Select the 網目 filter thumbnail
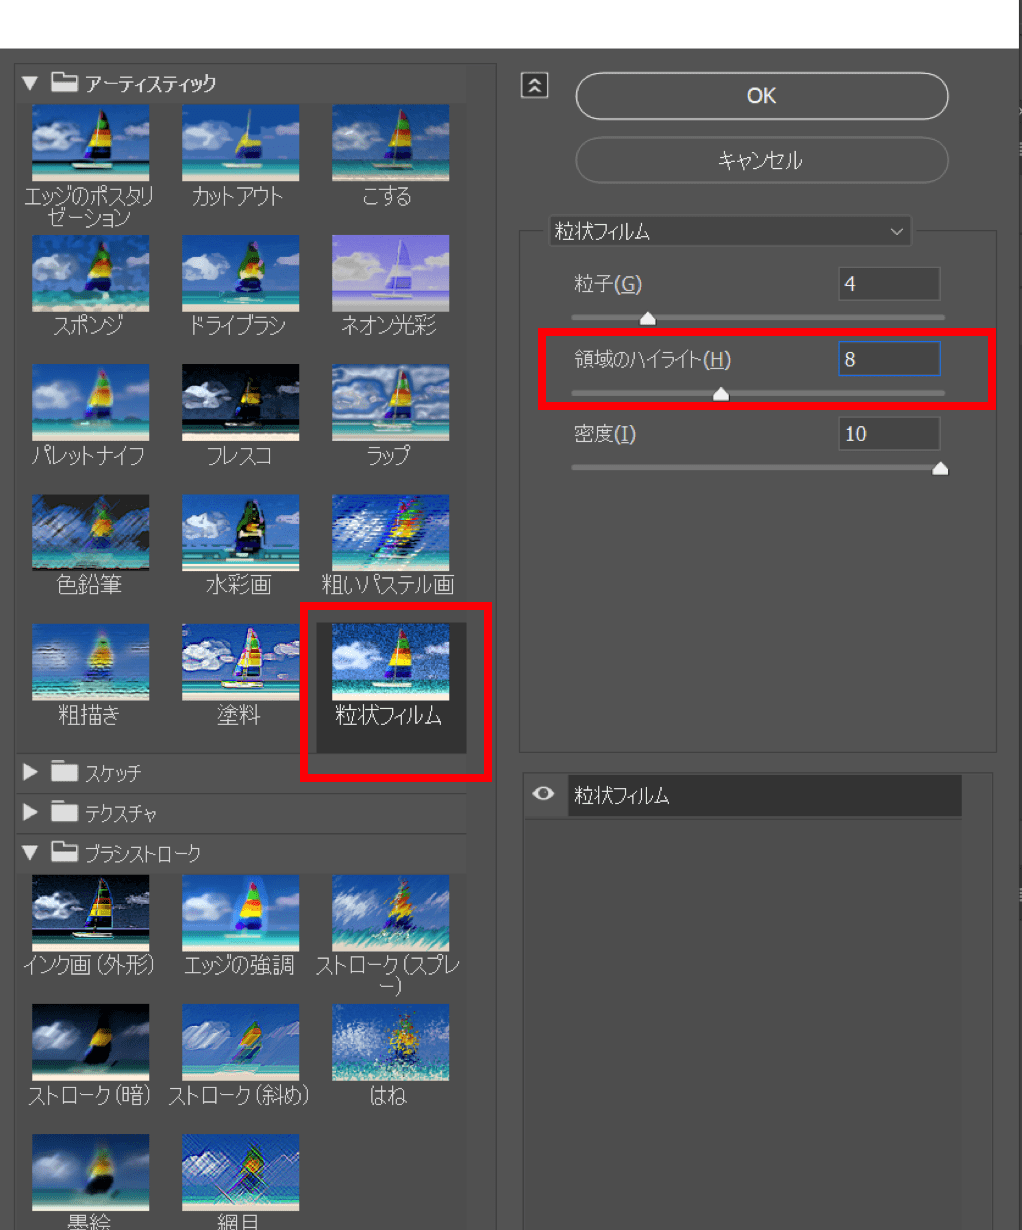 pyautogui.click(x=240, y=1171)
